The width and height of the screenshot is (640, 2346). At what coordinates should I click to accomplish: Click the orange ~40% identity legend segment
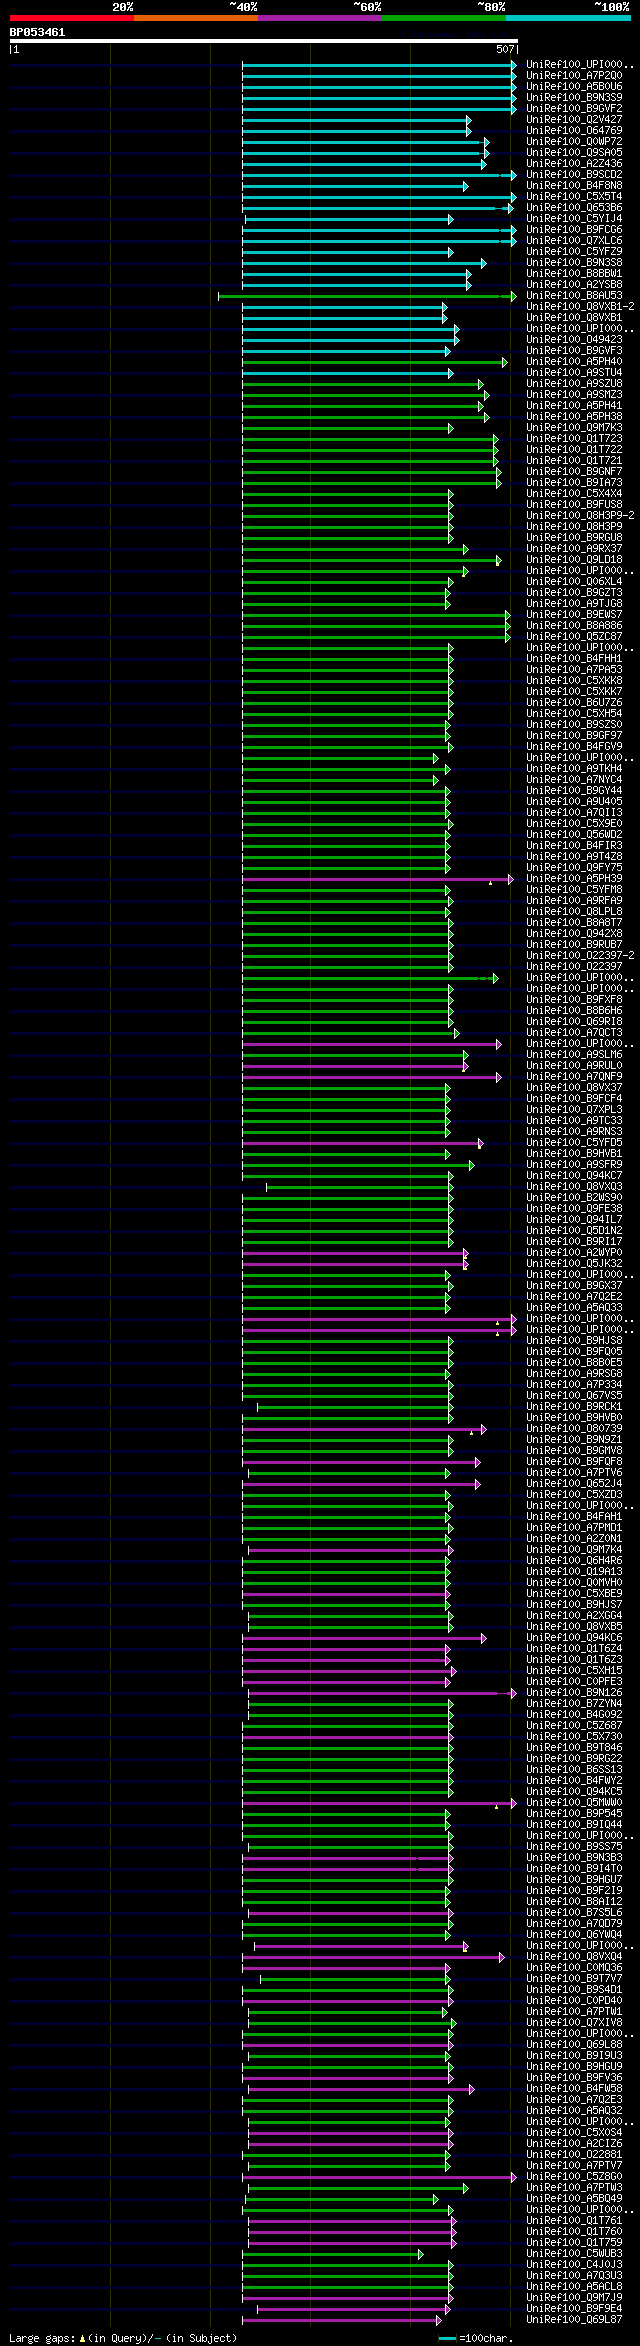[x=195, y=18]
